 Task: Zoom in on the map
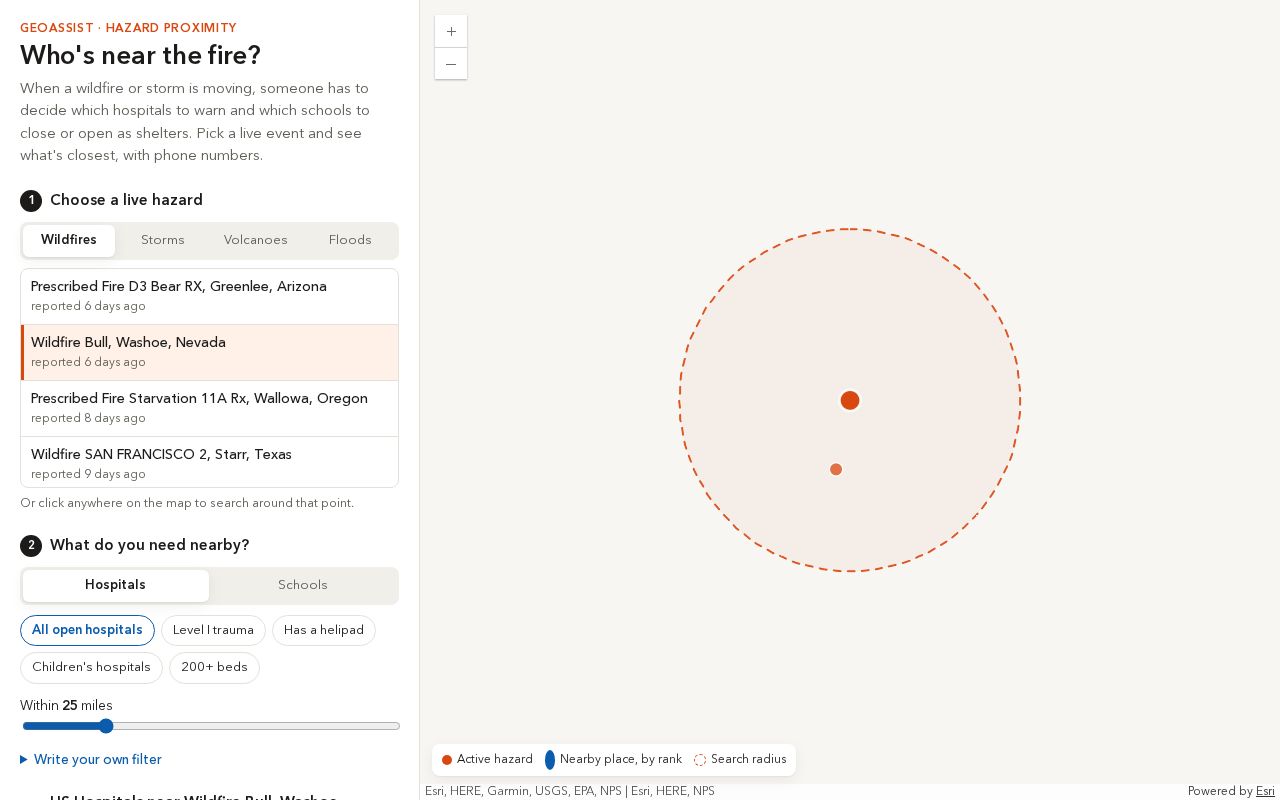451,32
